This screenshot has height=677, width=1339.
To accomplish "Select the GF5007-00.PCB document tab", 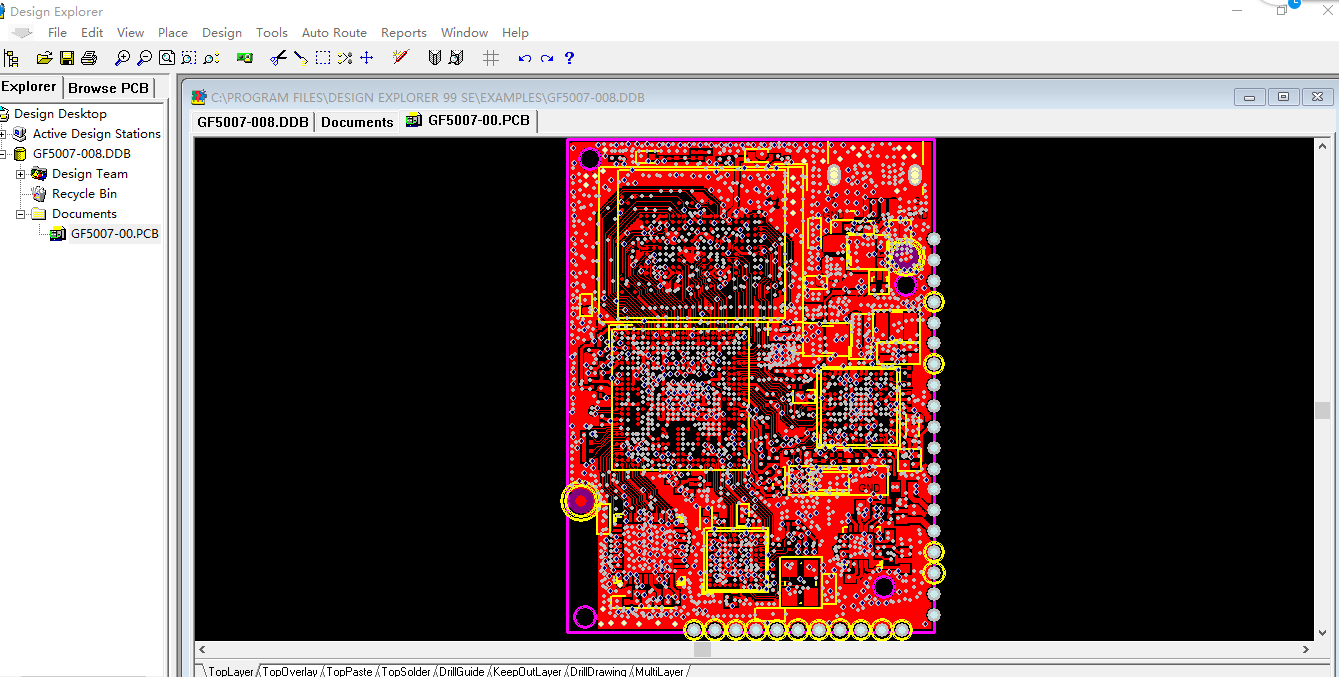I will (x=469, y=121).
